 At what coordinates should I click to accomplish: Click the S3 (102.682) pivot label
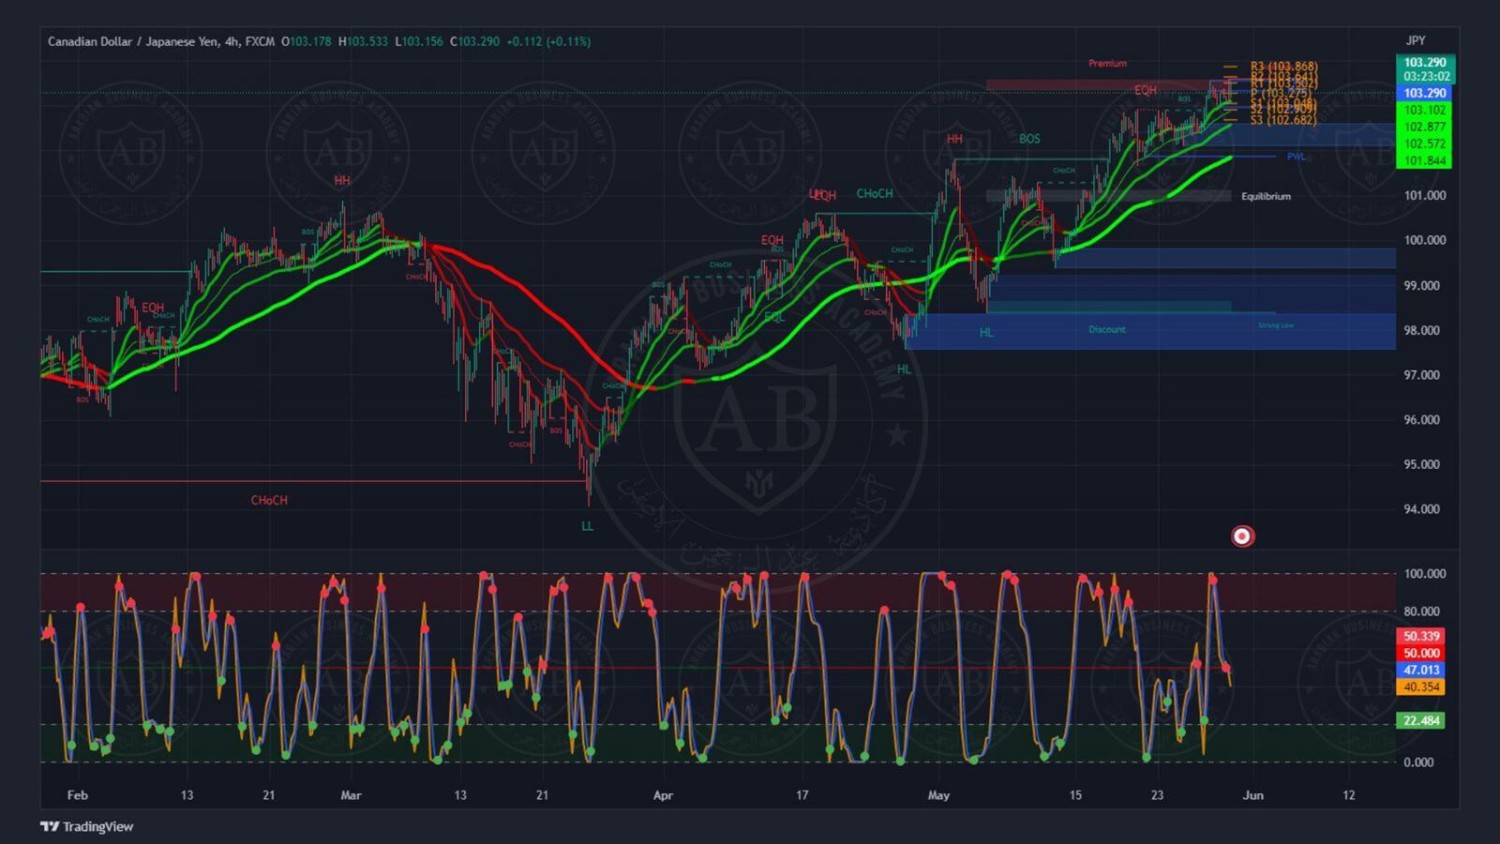pyautogui.click(x=1284, y=120)
